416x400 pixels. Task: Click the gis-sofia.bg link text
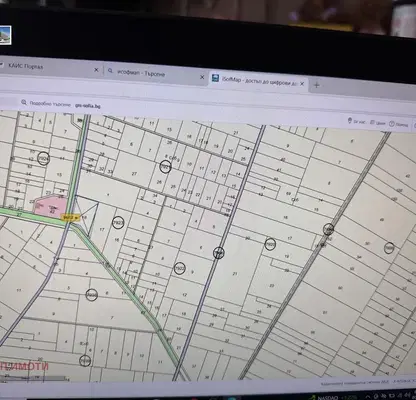[x=87, y=105]
